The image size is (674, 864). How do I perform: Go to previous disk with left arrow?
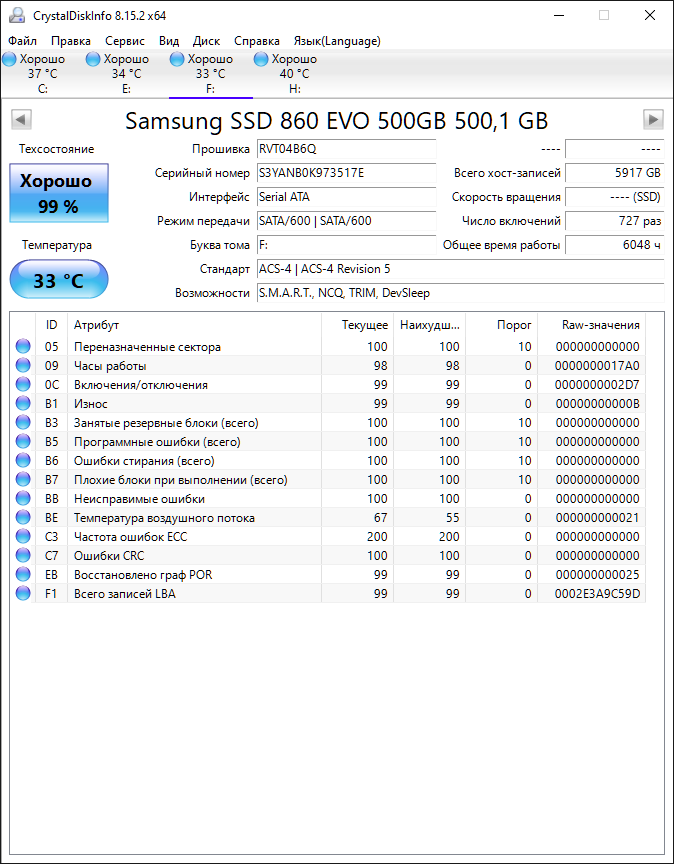click(x=21, y=119)
